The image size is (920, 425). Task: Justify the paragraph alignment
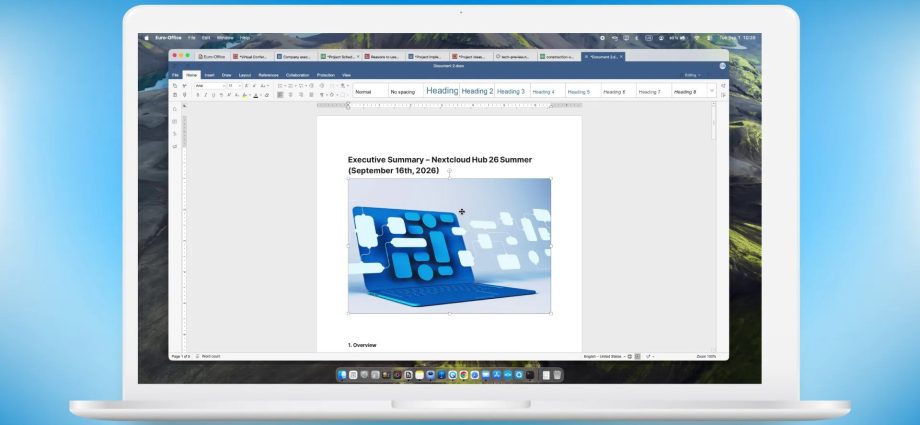[x=312, y=95]
